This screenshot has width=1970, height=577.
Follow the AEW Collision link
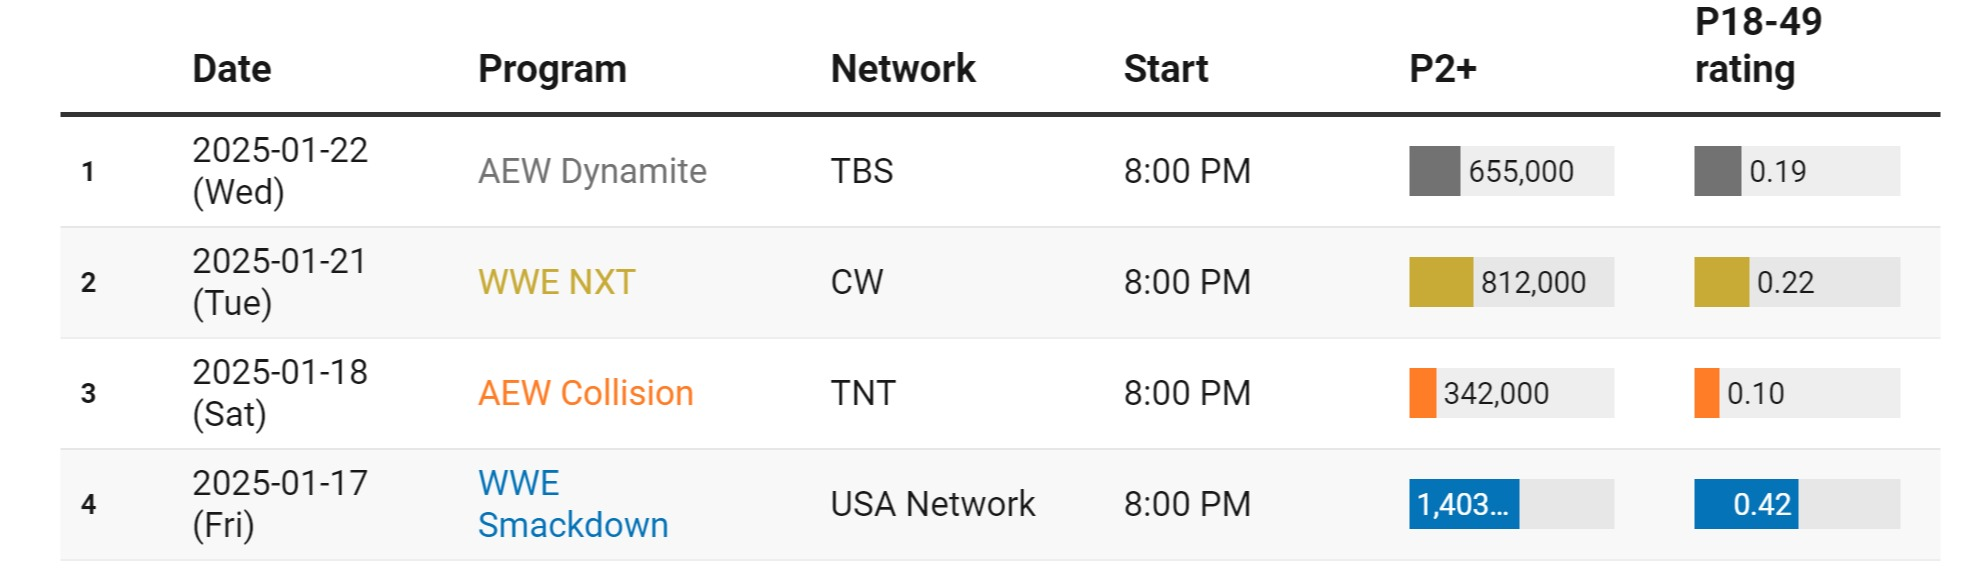(x=585, y=393)
